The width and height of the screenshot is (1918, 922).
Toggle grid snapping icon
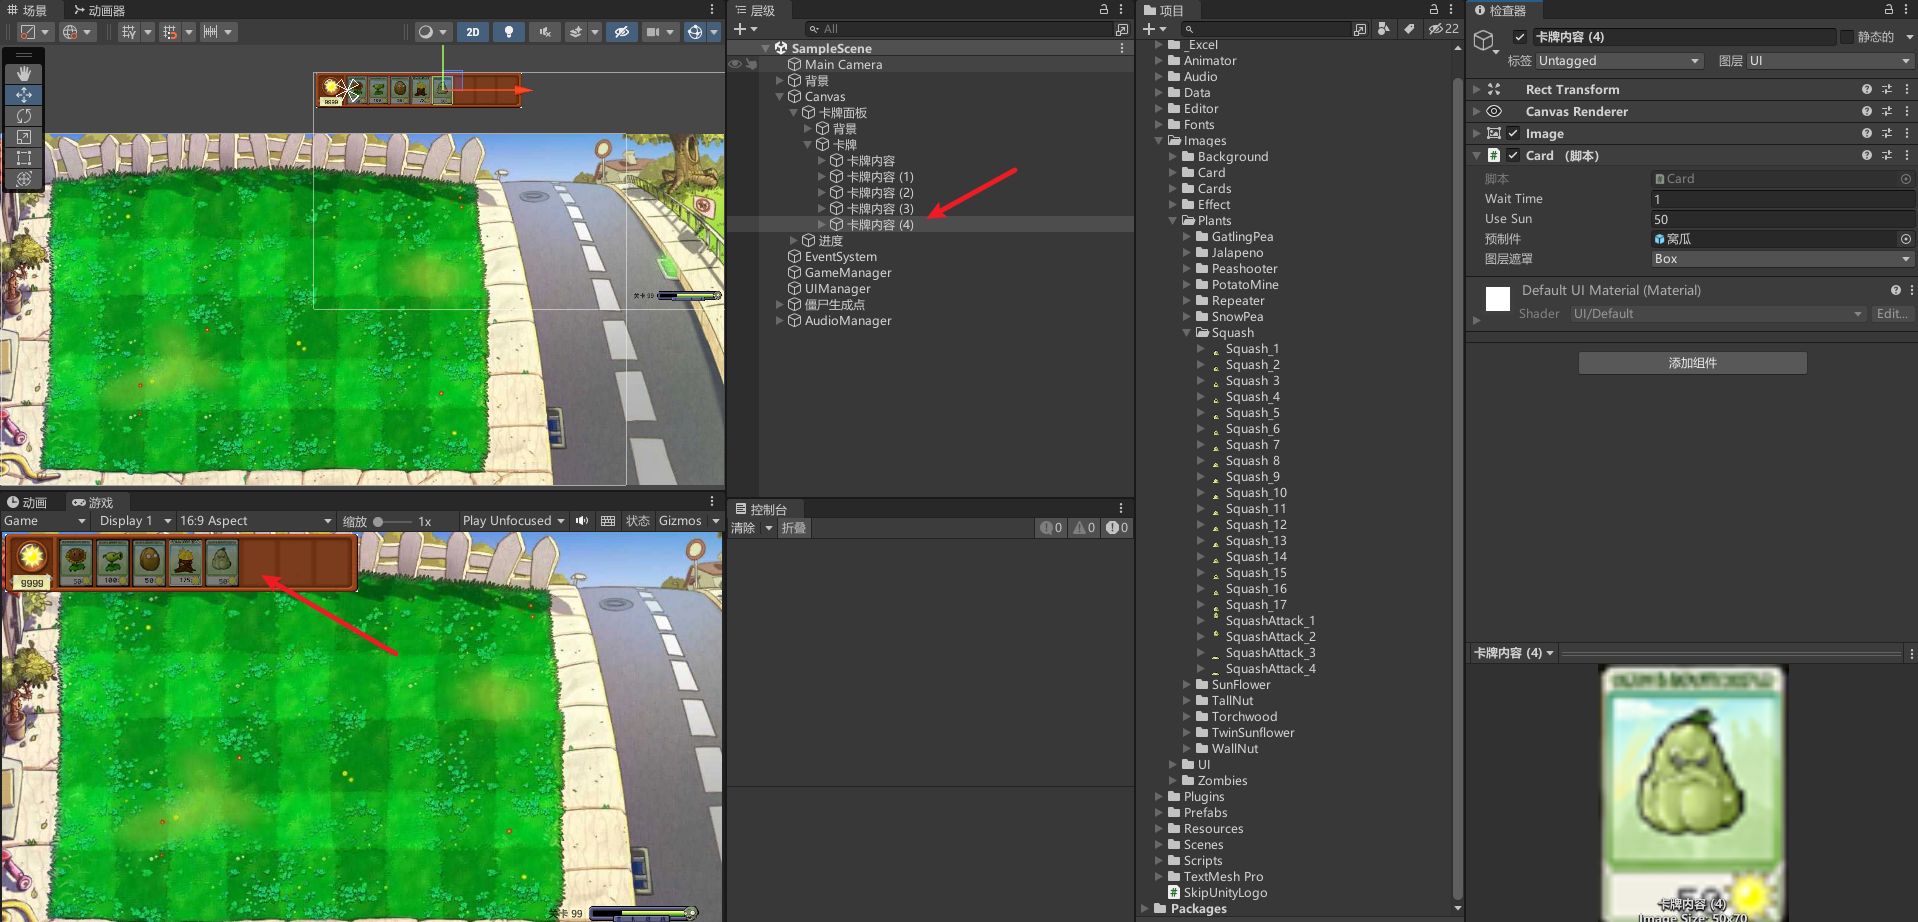[170, 32]
